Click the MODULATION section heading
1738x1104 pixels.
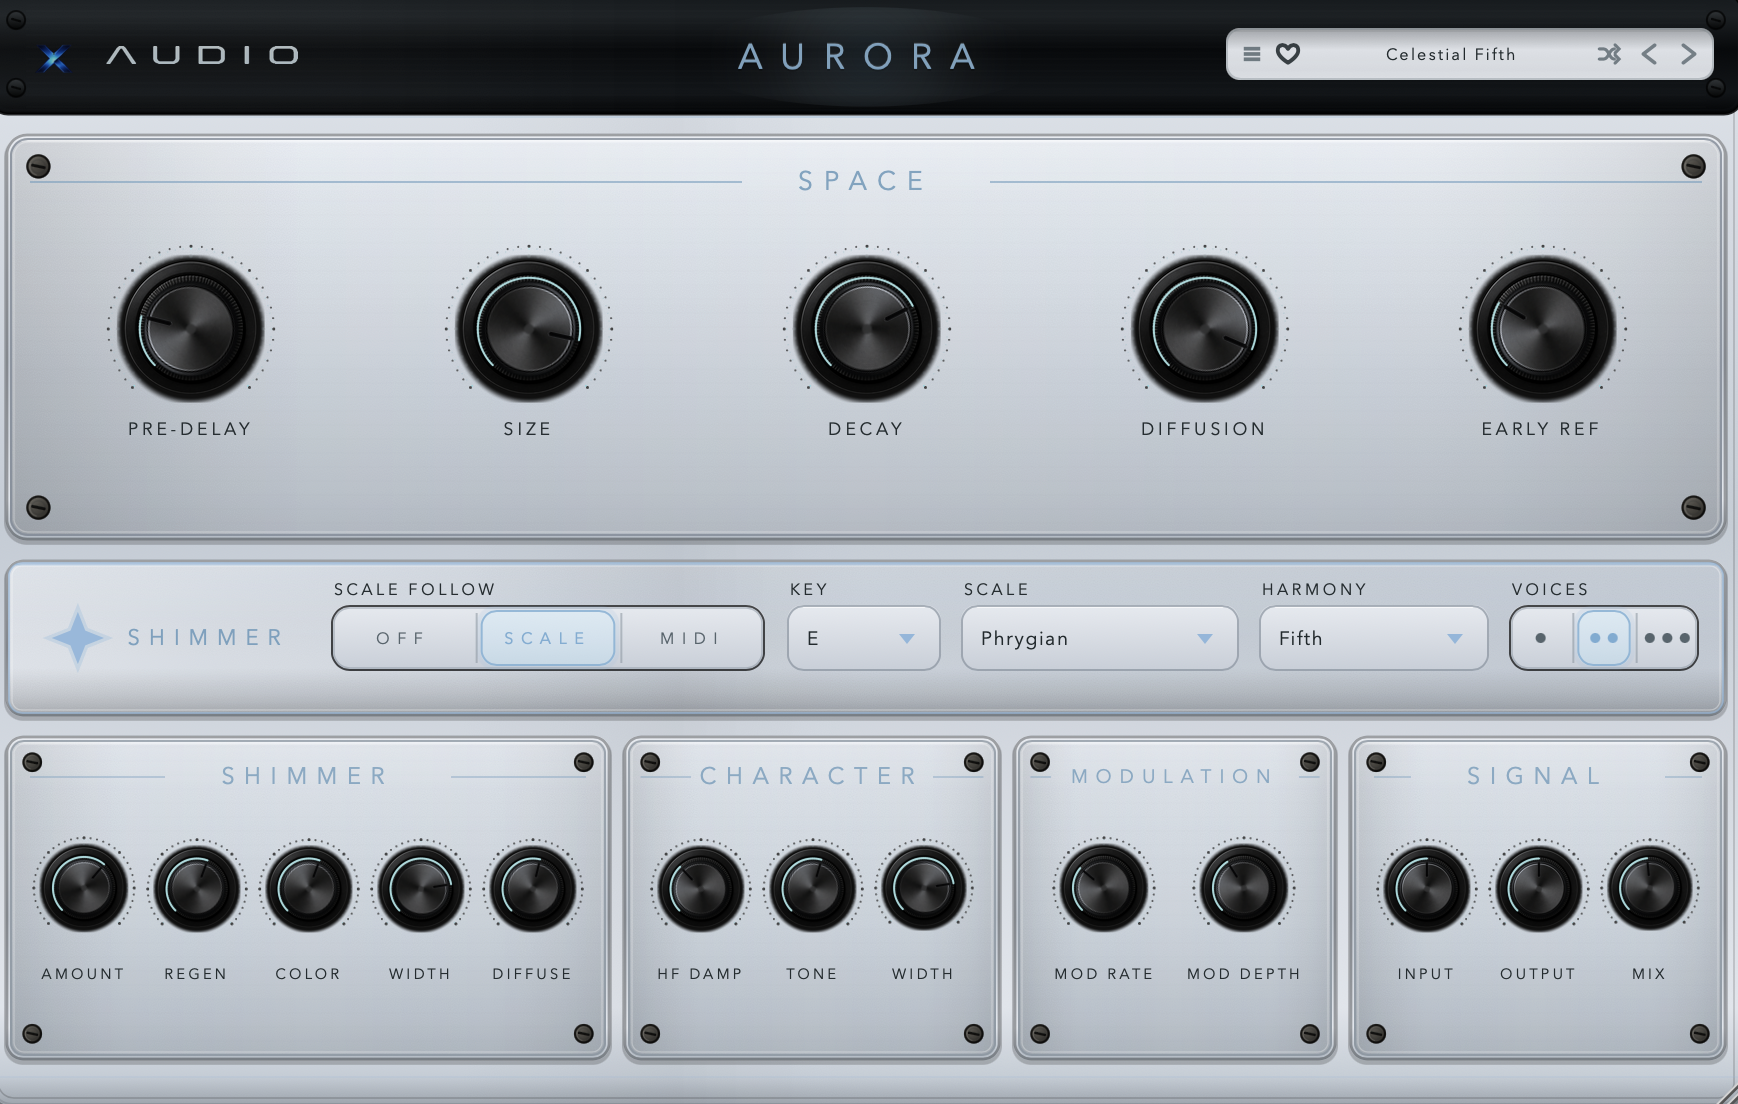(x=1172, y=776)
